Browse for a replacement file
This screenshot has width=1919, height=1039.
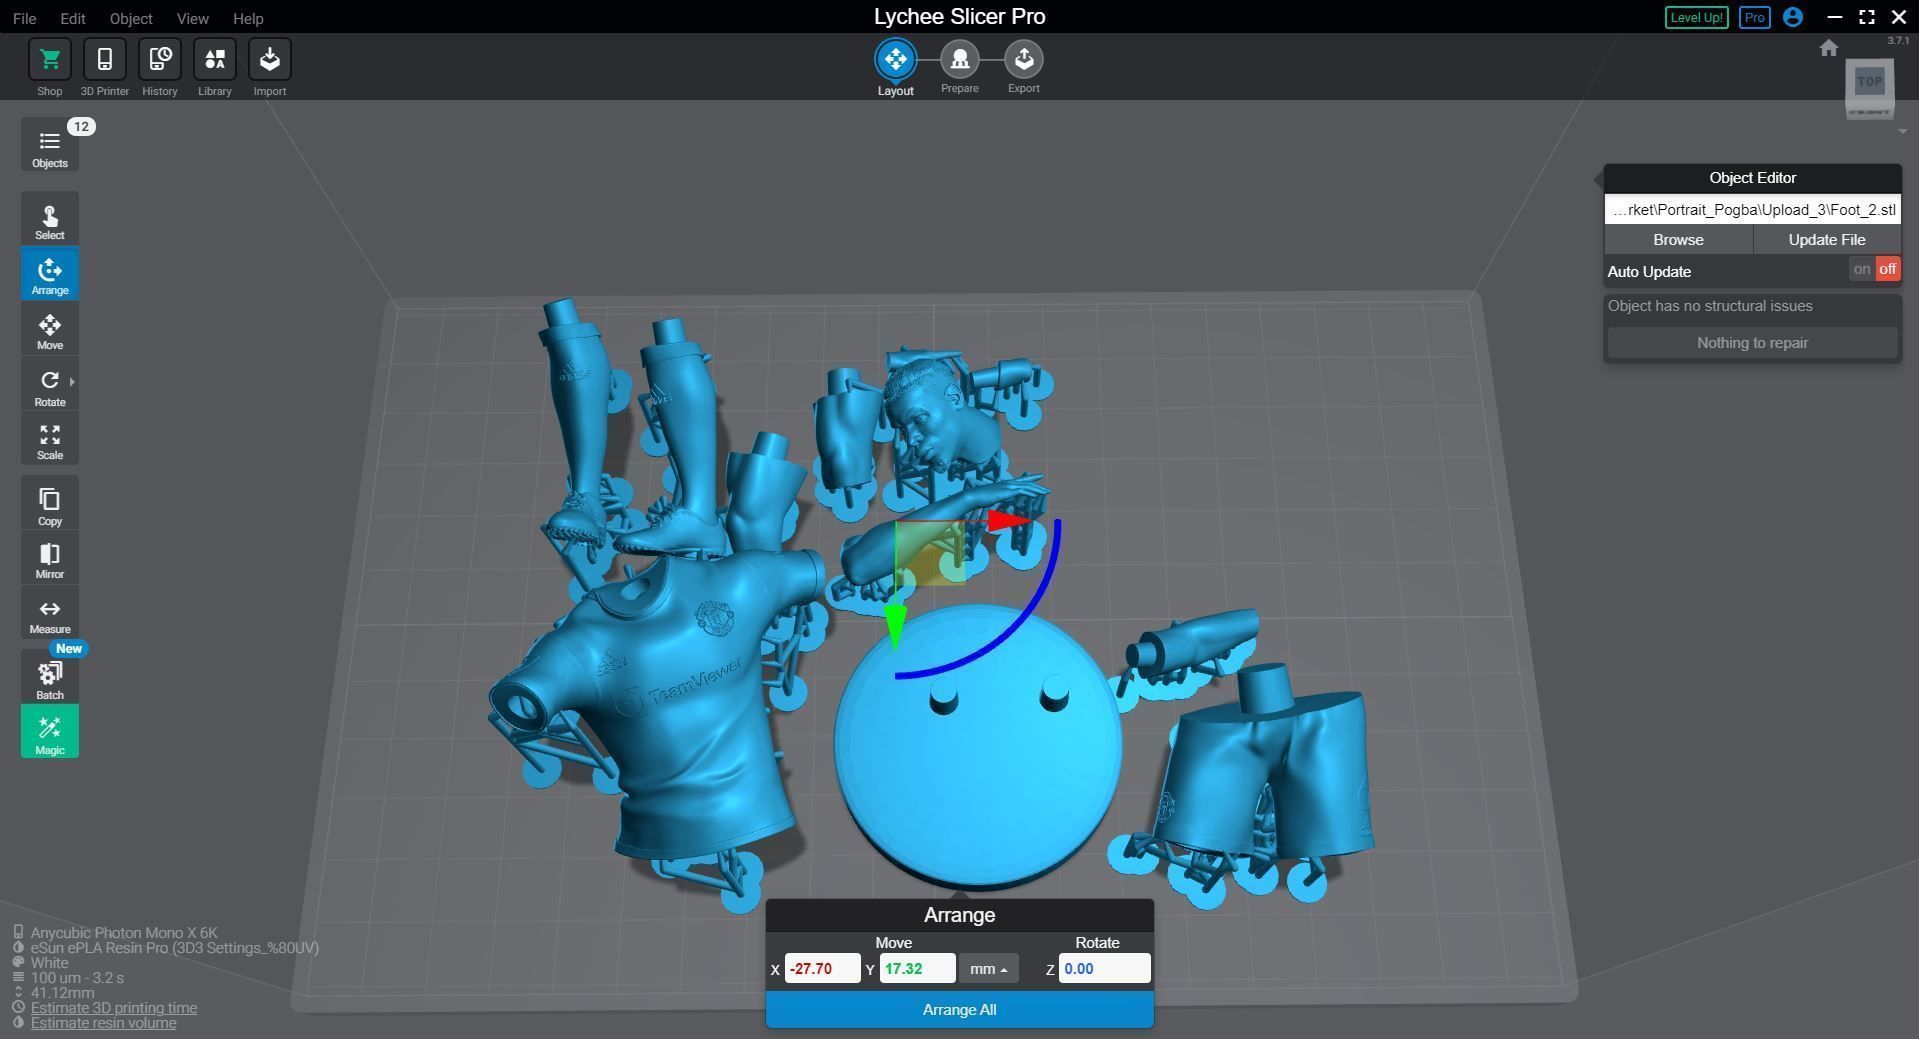[x=1678, y=240]
